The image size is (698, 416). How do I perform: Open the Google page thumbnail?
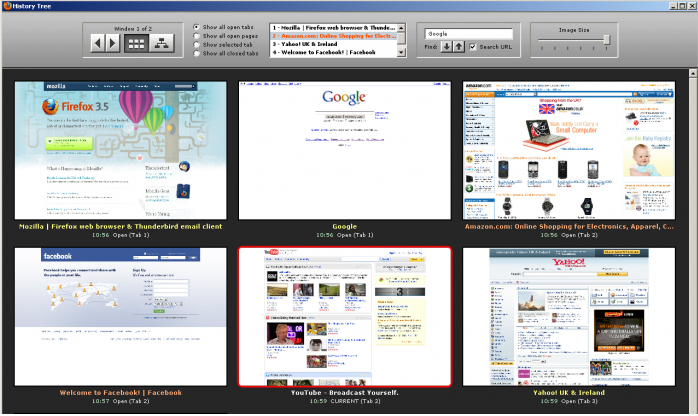[345, 150]
